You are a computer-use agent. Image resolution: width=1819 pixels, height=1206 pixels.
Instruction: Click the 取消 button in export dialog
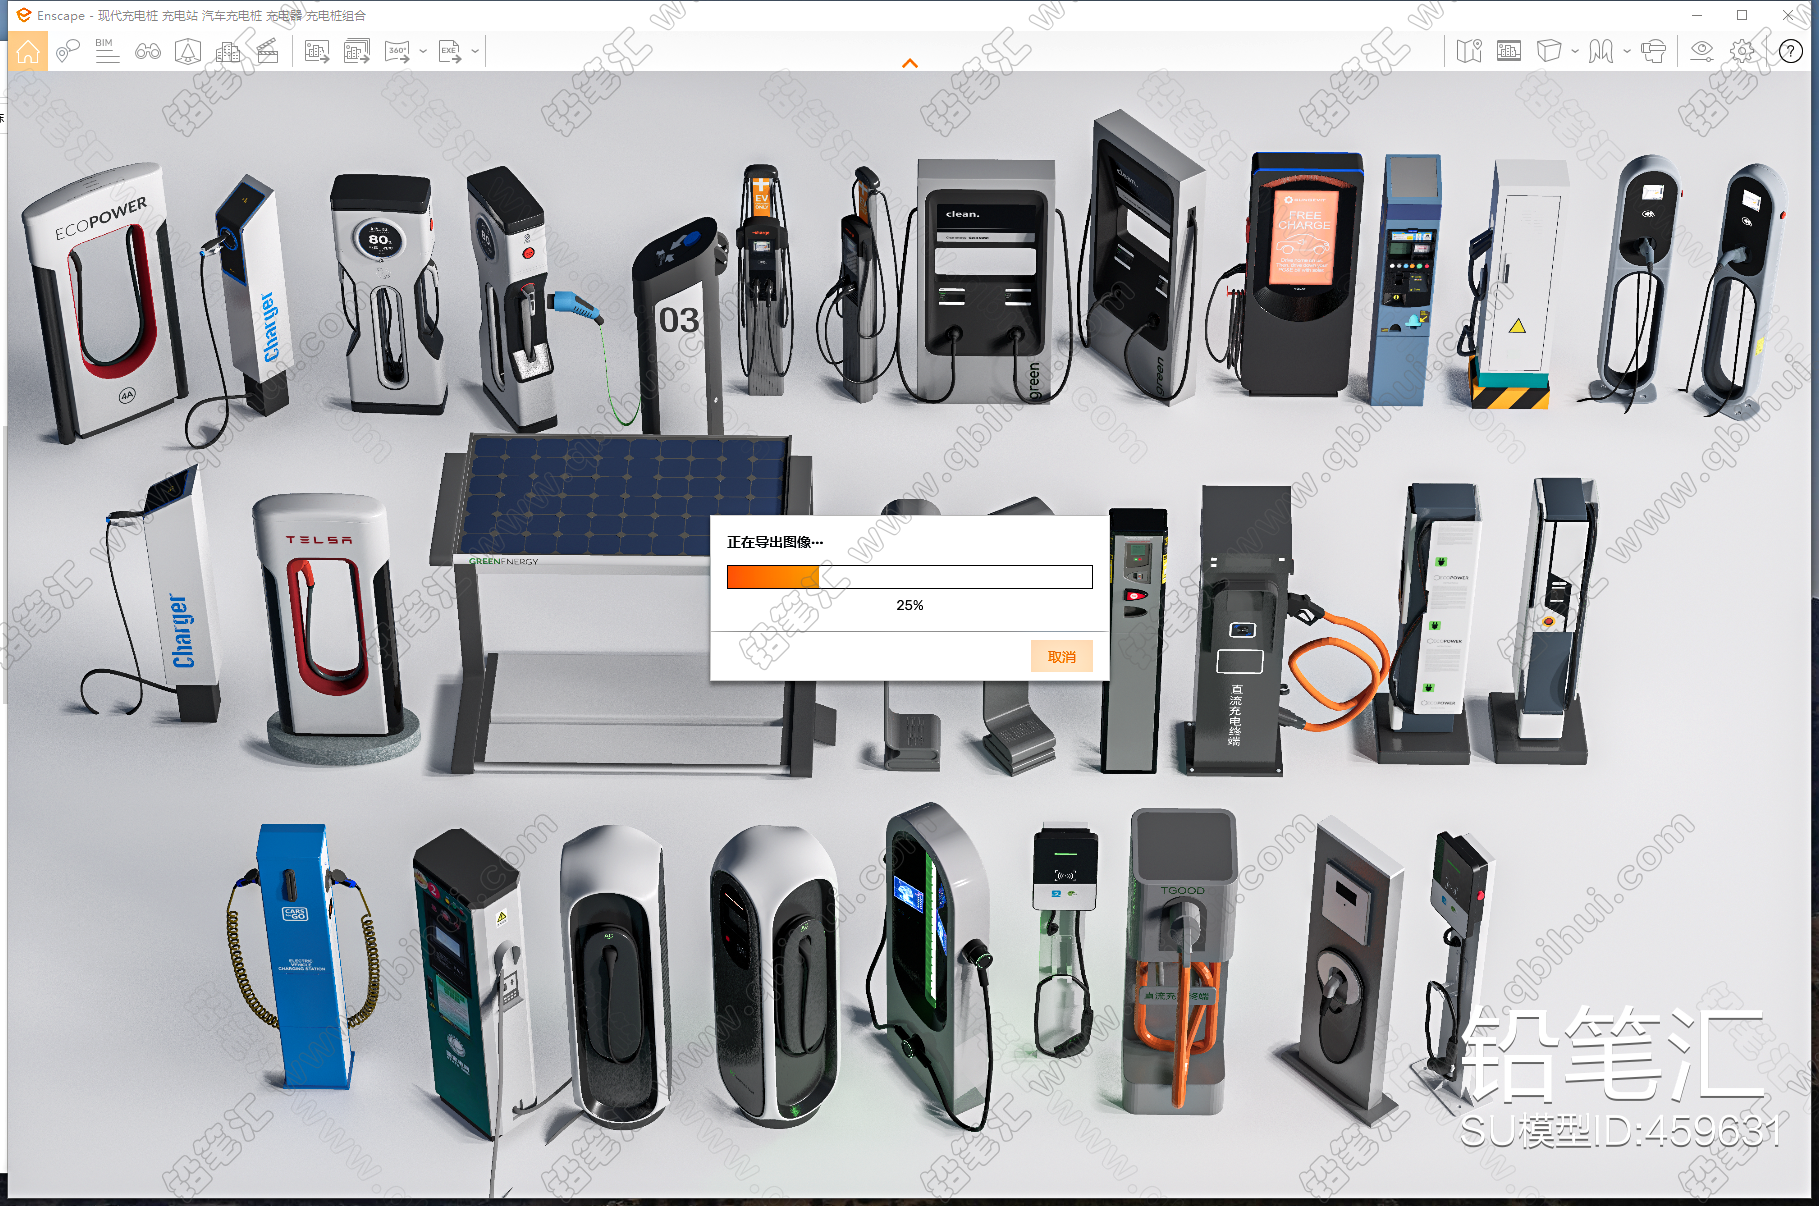(1062, 656)
